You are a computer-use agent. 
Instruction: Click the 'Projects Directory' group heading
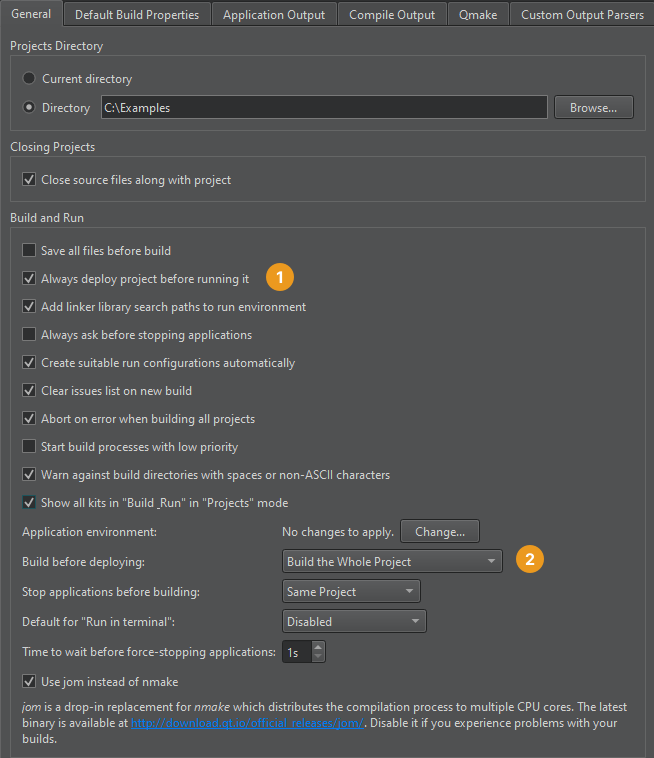pyautogui.click(x=57, y=46)
